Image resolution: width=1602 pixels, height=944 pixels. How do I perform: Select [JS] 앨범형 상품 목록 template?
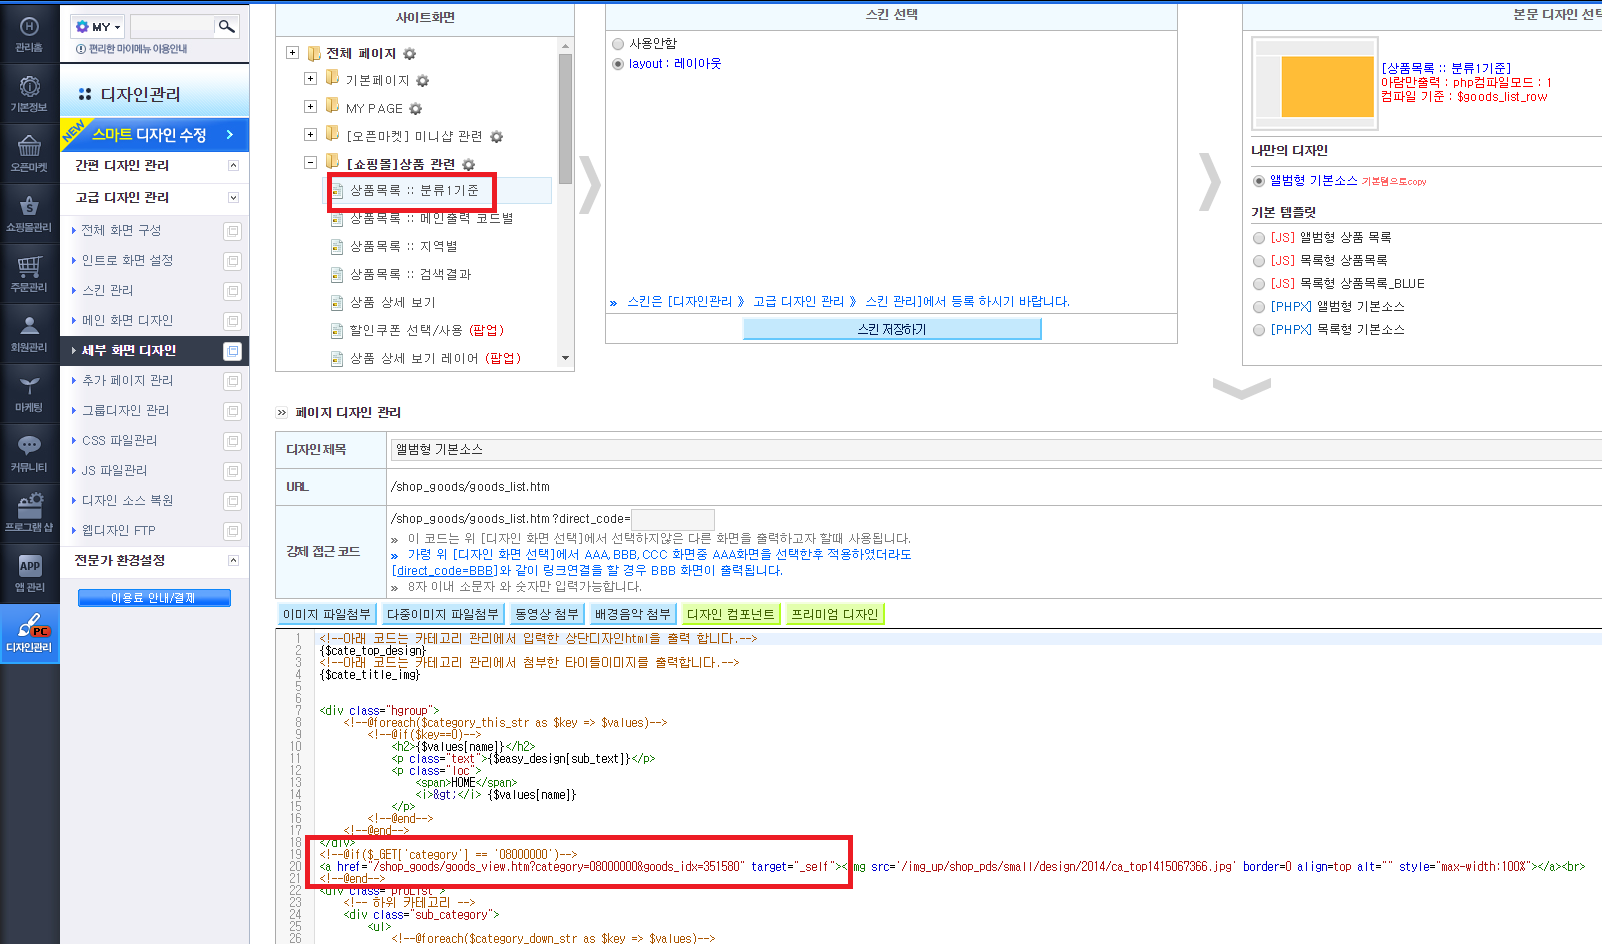1259,238
